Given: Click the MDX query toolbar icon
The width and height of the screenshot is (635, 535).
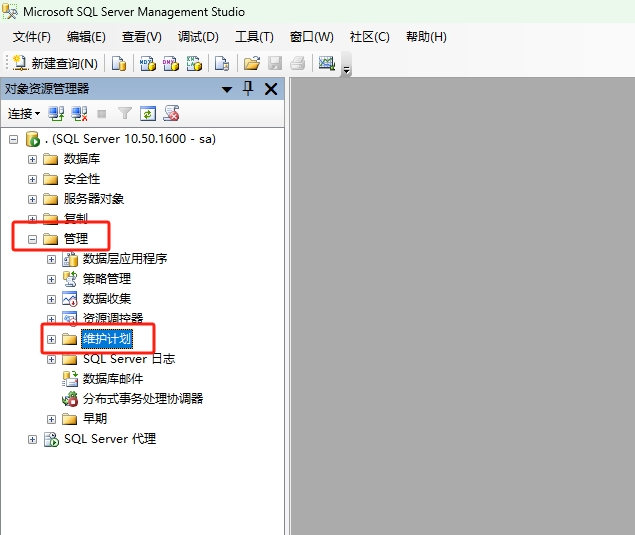Looking at the screenshot, I should (x=147, y=63).
